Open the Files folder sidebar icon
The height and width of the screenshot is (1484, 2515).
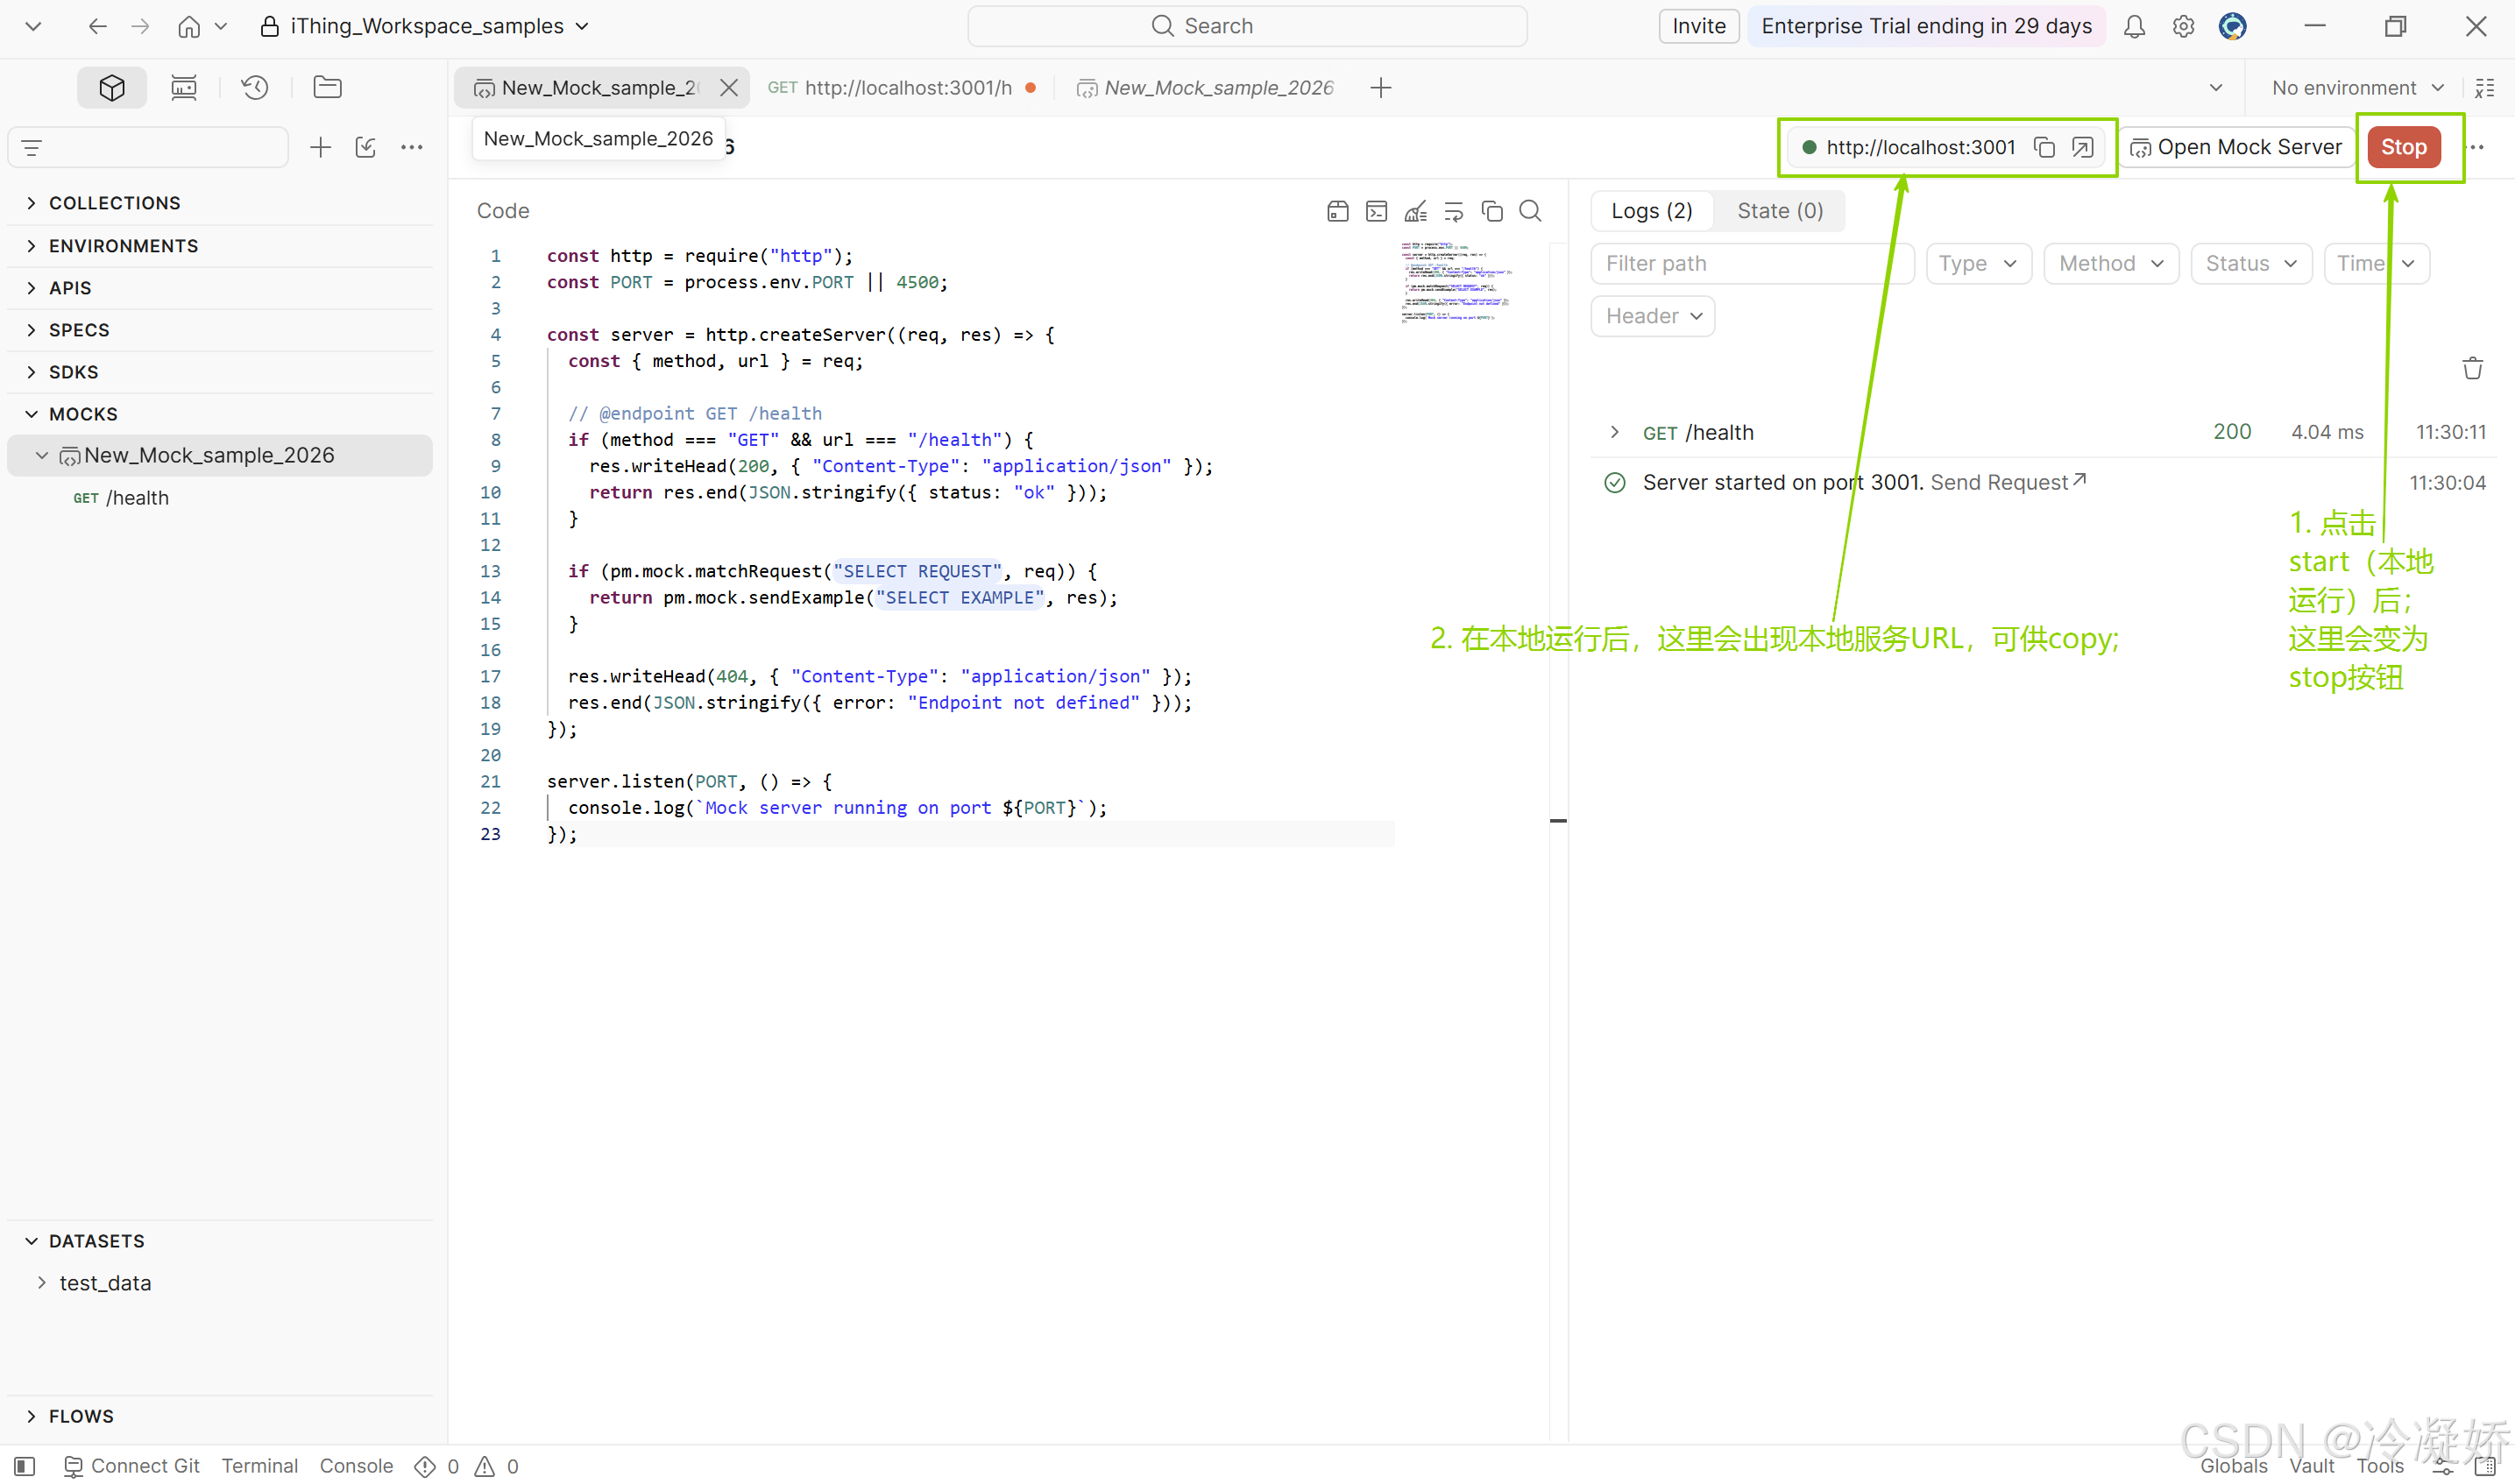pos(327,88)
